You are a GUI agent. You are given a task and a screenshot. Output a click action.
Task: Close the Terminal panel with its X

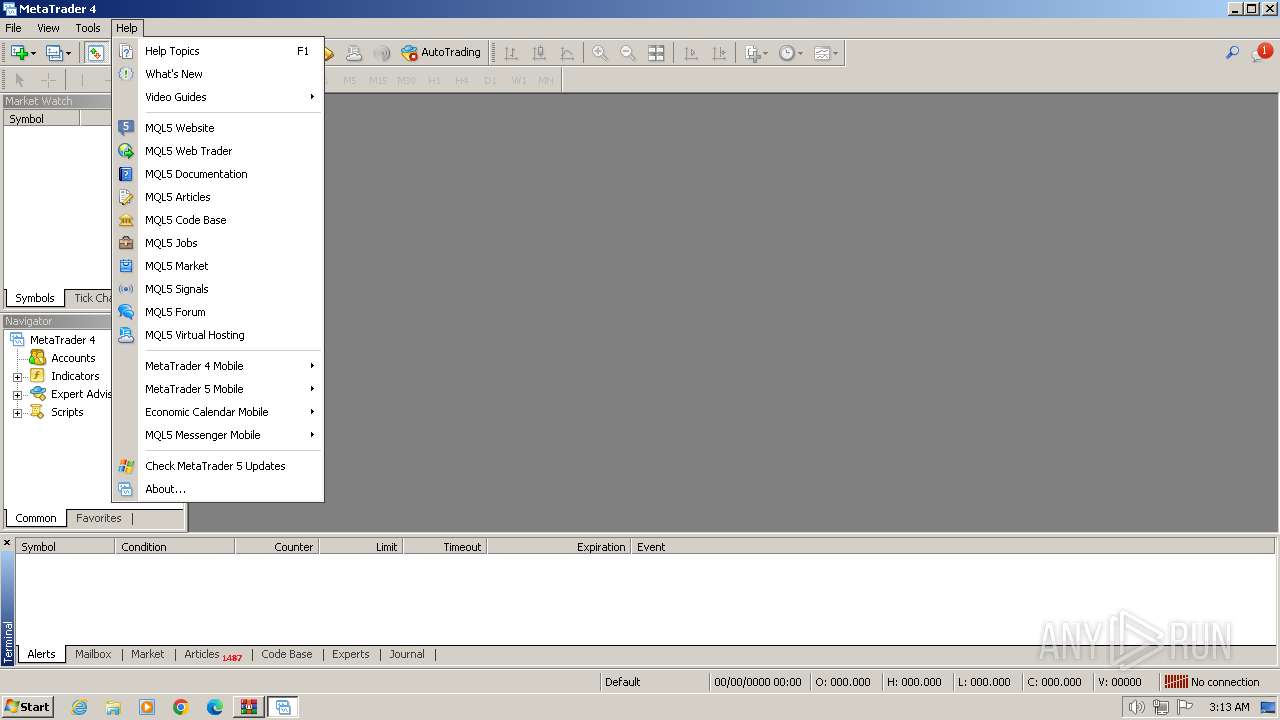(x=7, y=544)
